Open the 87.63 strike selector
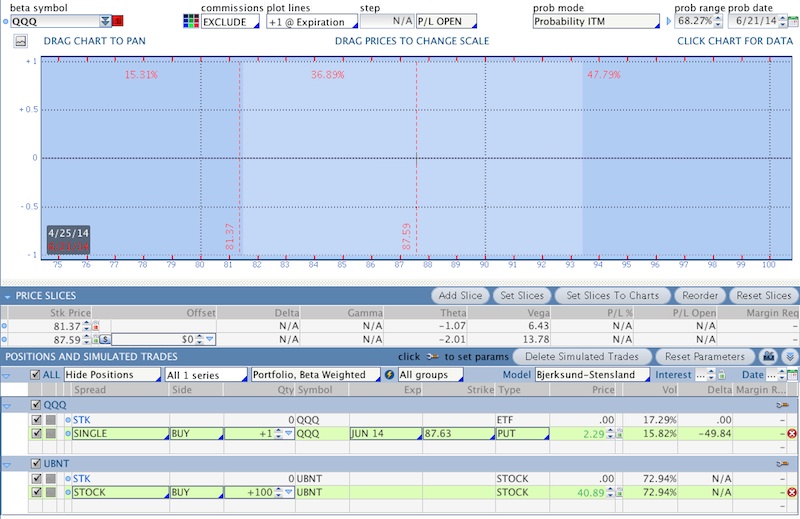Screen dimensions: 800x519 [459, 434]
